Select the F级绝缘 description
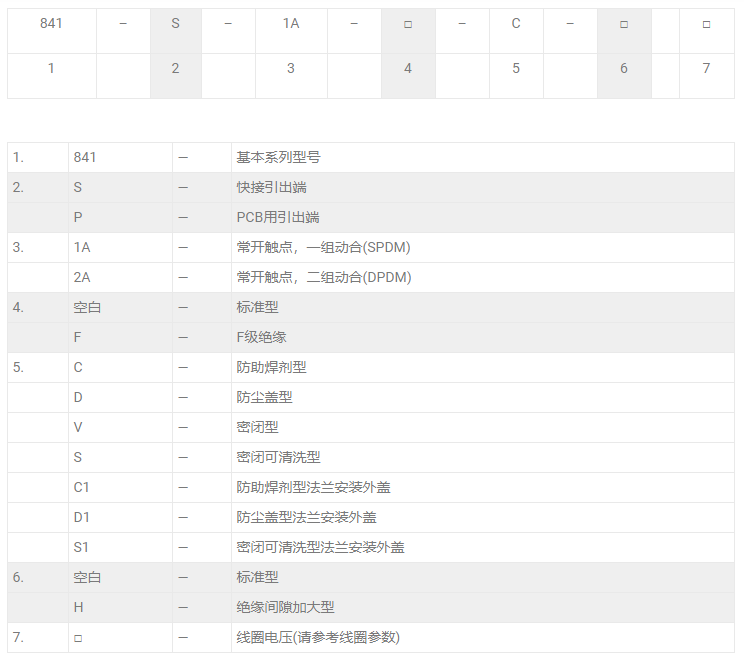Image resolution: width=744 pixels, height=668 pixels. 261,337
